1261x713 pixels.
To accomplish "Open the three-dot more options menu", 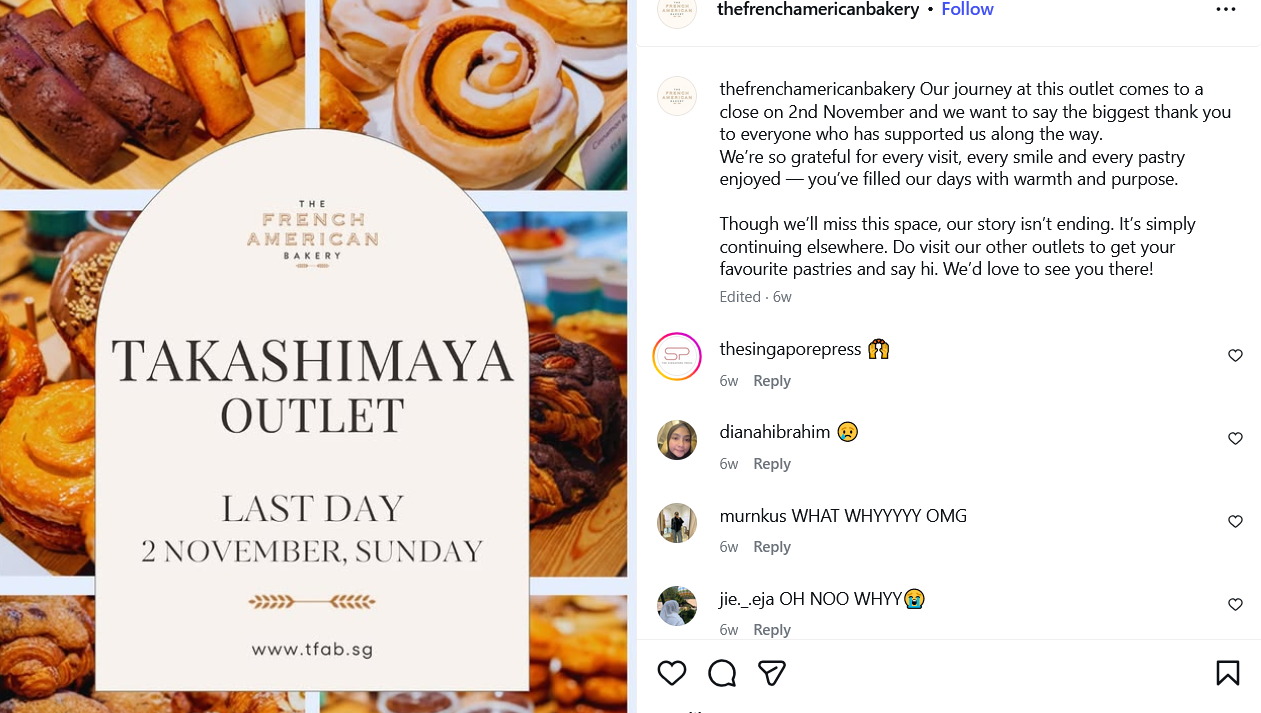I will pyautogui.click(x=1226, y=10).
